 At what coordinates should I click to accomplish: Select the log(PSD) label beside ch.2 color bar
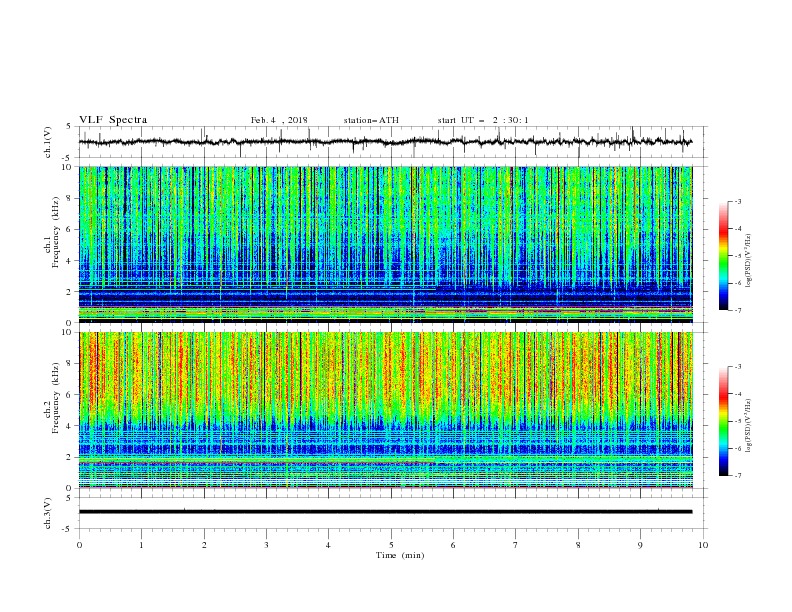(x=748, y=425)
